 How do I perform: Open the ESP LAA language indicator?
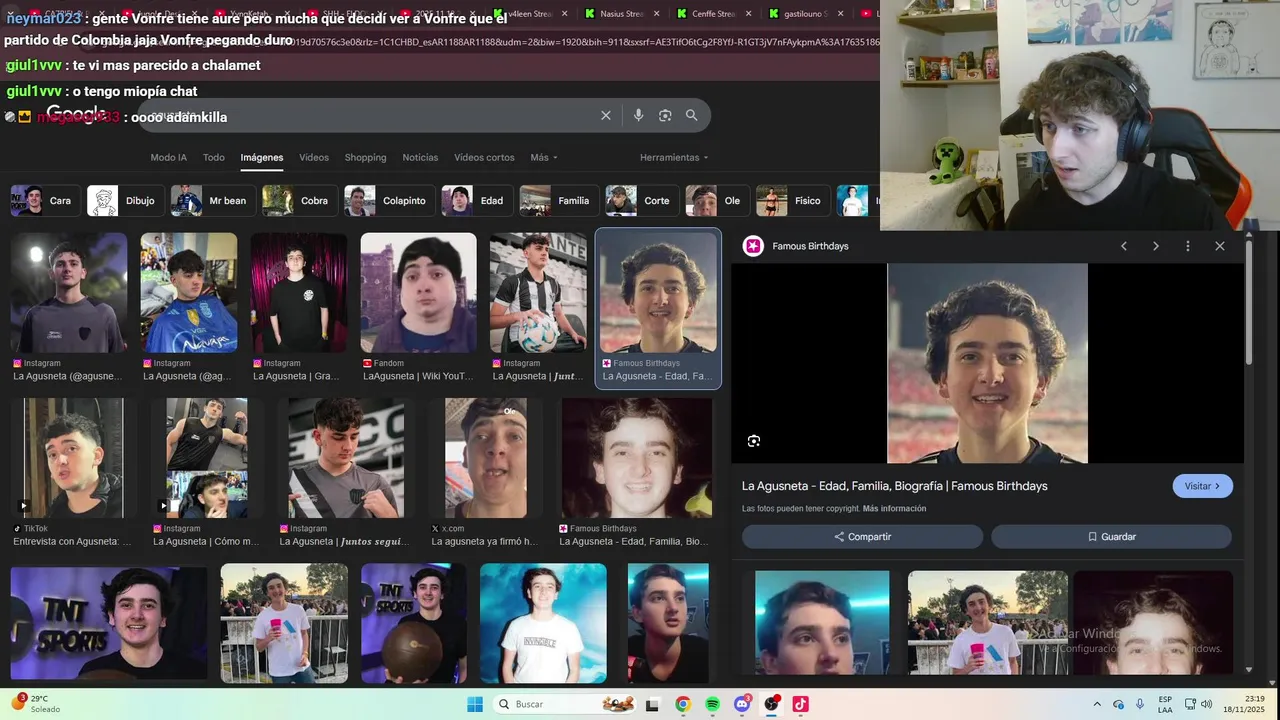(1165, 704)
